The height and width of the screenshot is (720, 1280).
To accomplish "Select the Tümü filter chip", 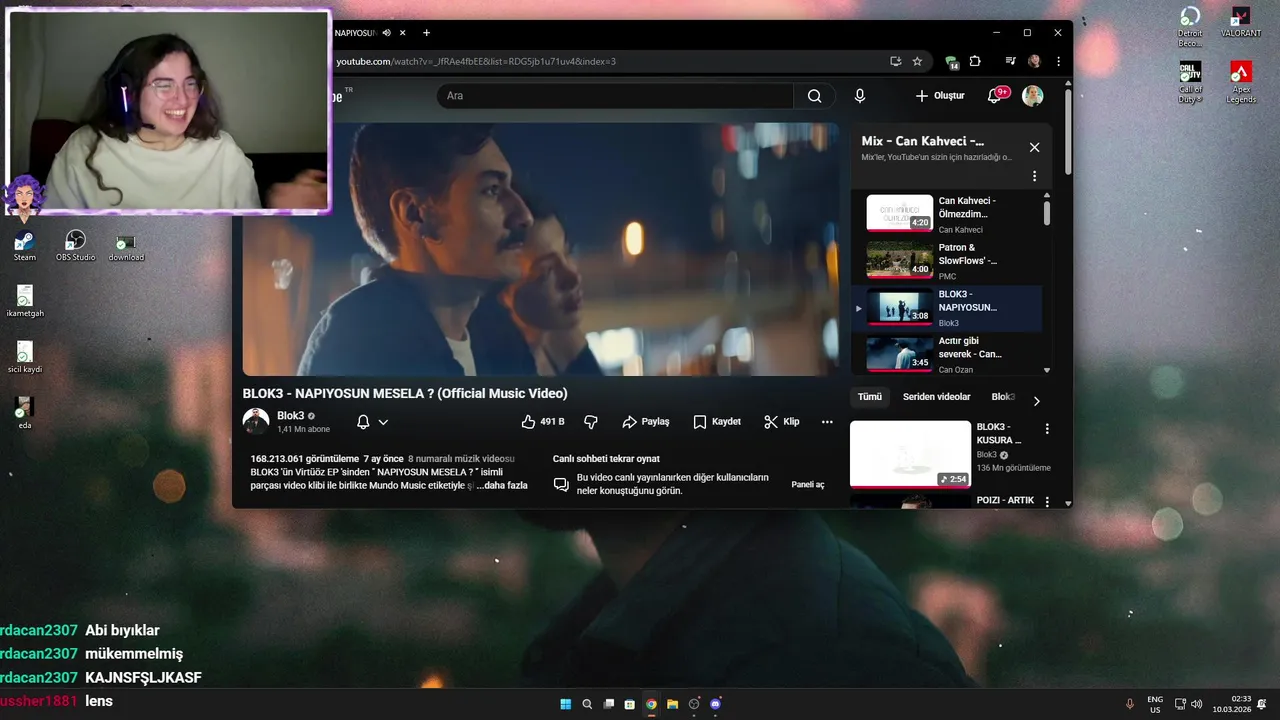I will [870, 397].
